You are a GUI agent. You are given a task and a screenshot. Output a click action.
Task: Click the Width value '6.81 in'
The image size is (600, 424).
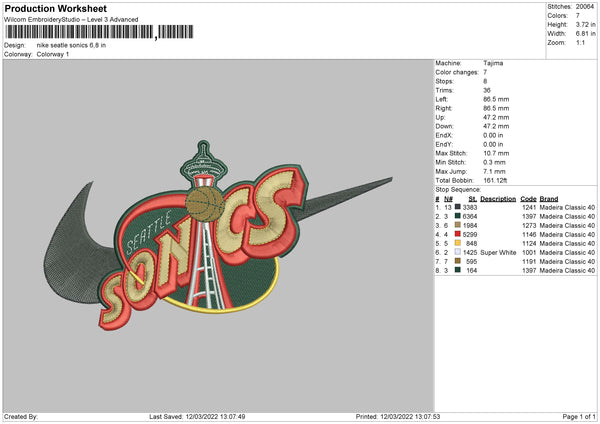pyautogui.click(x=585, y=34)
